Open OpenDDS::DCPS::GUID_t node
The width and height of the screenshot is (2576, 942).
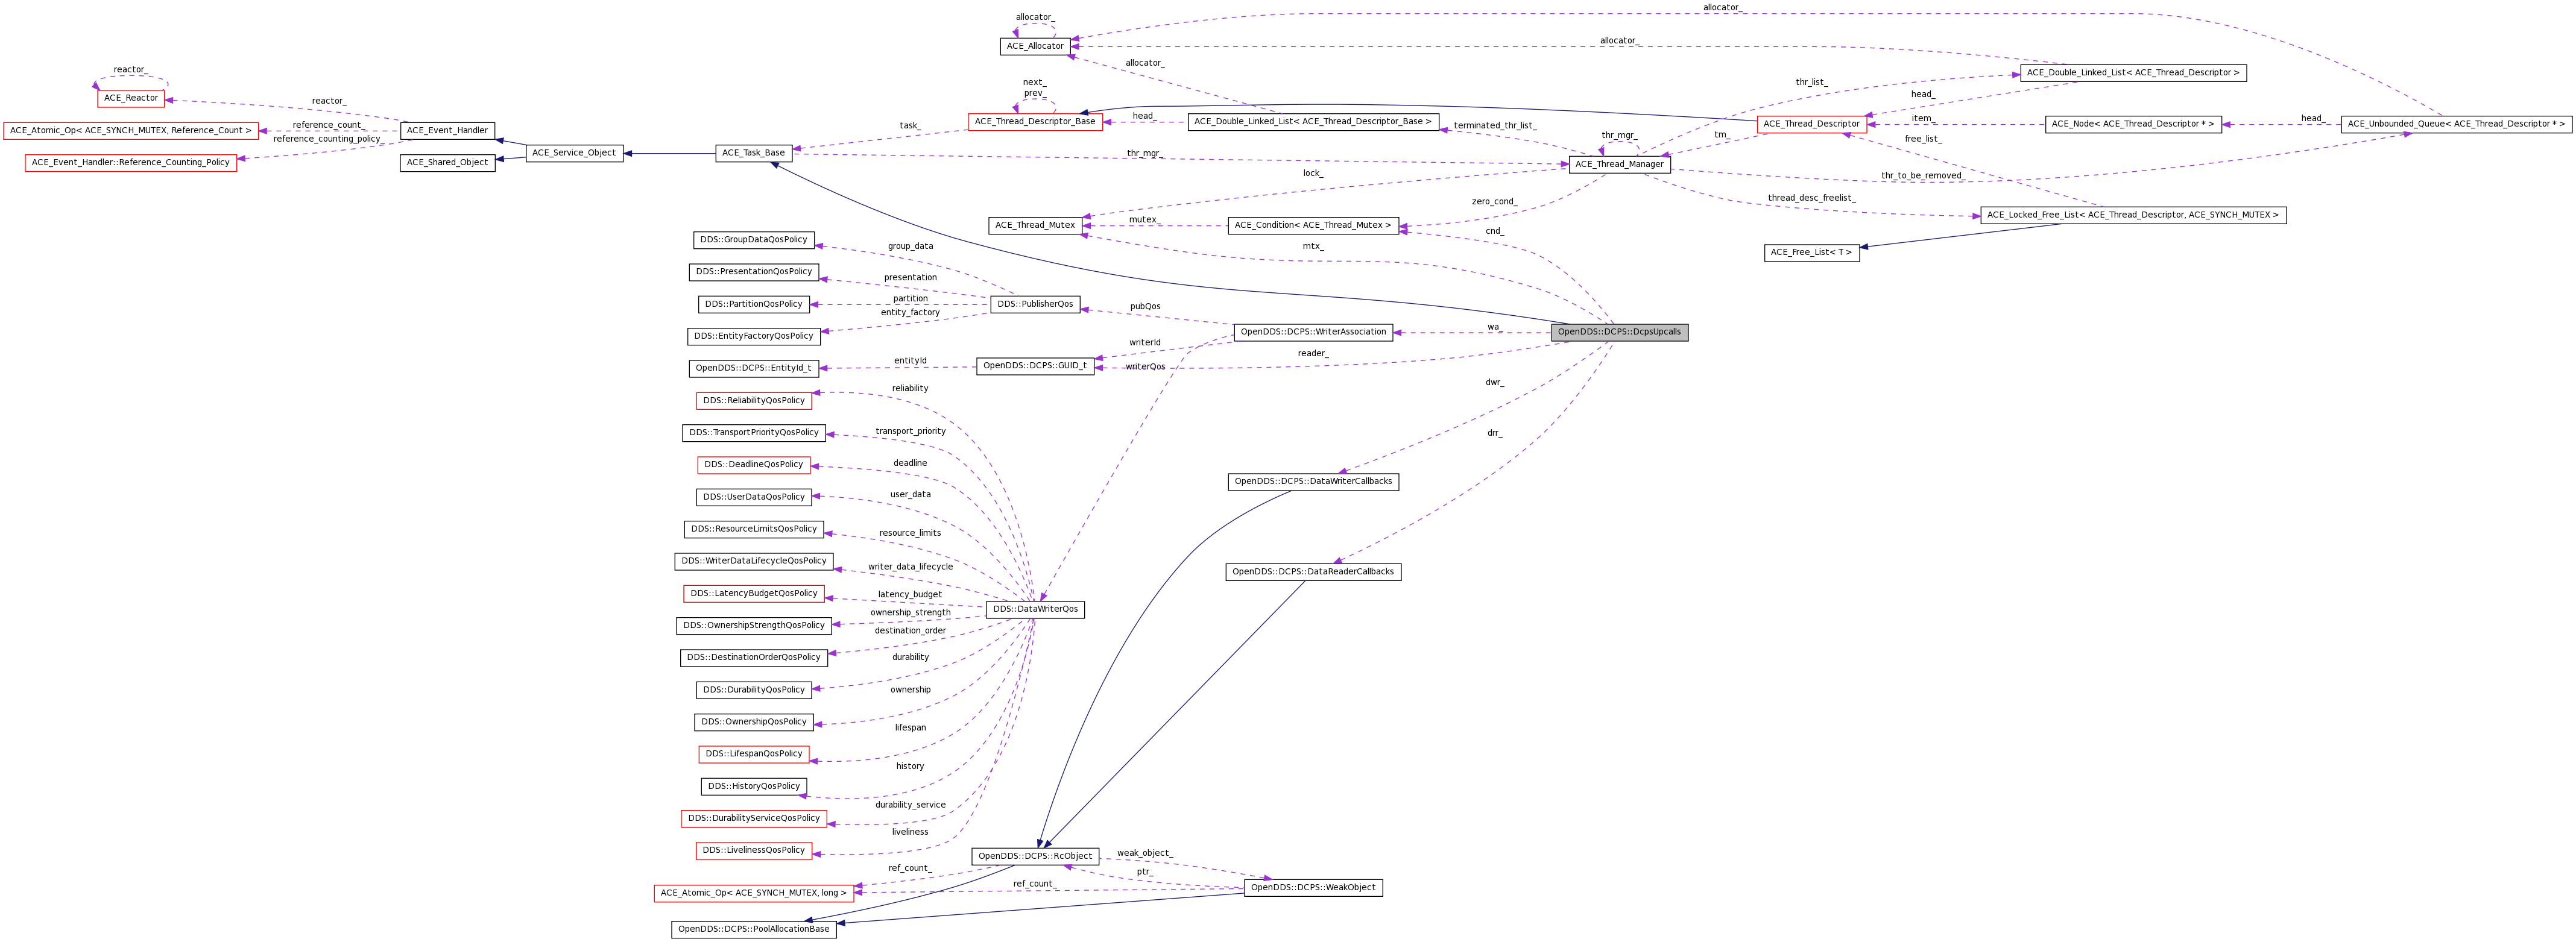(x=1035, y=366)
